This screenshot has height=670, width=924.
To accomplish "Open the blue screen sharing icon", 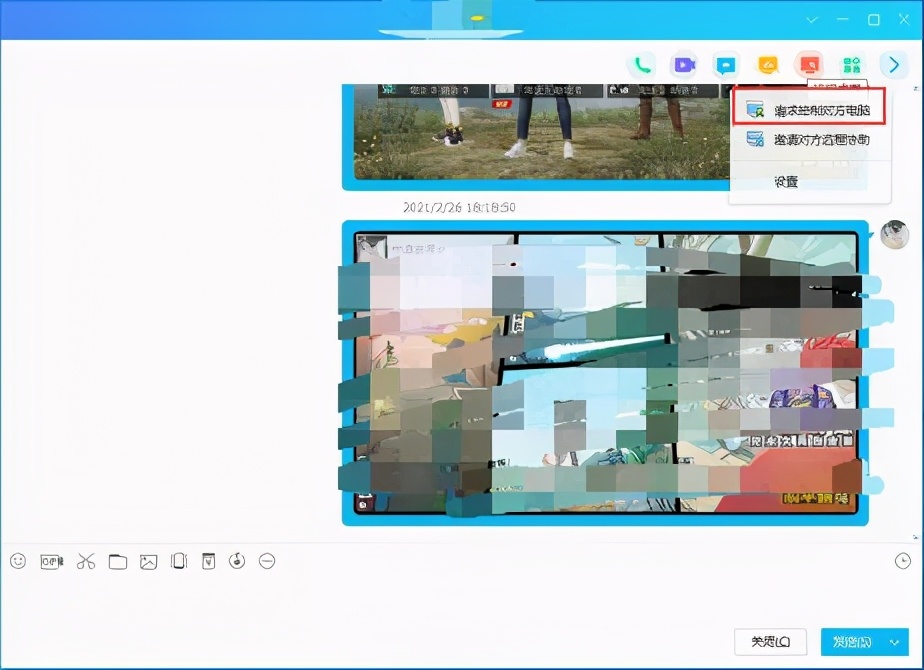I will [x=725, y=65].
